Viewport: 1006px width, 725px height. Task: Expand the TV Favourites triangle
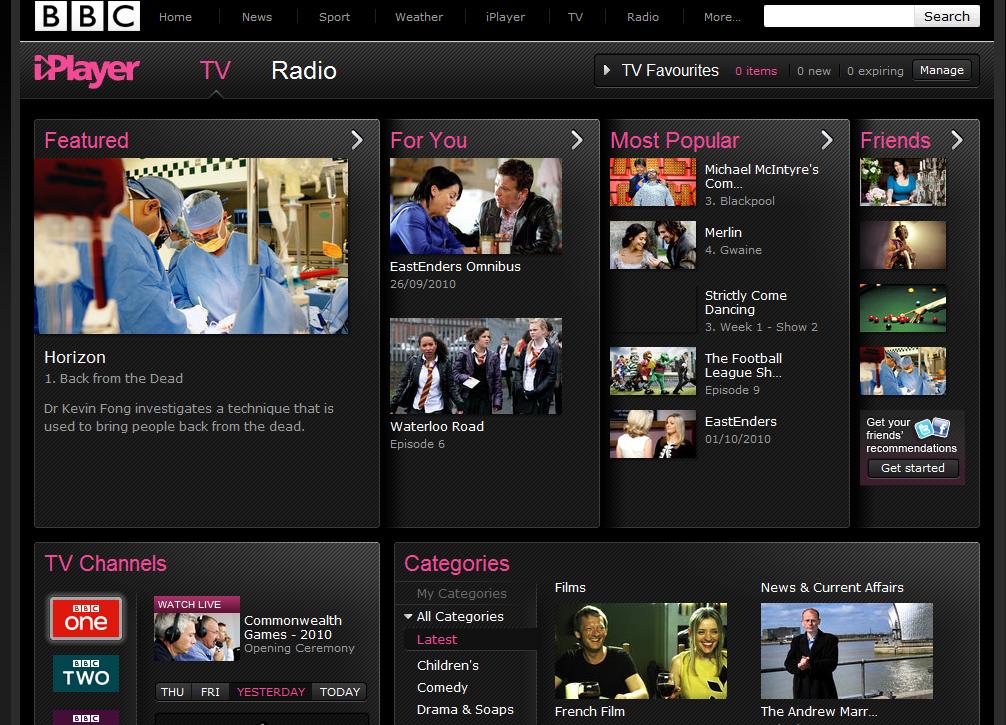pos(606,70)
